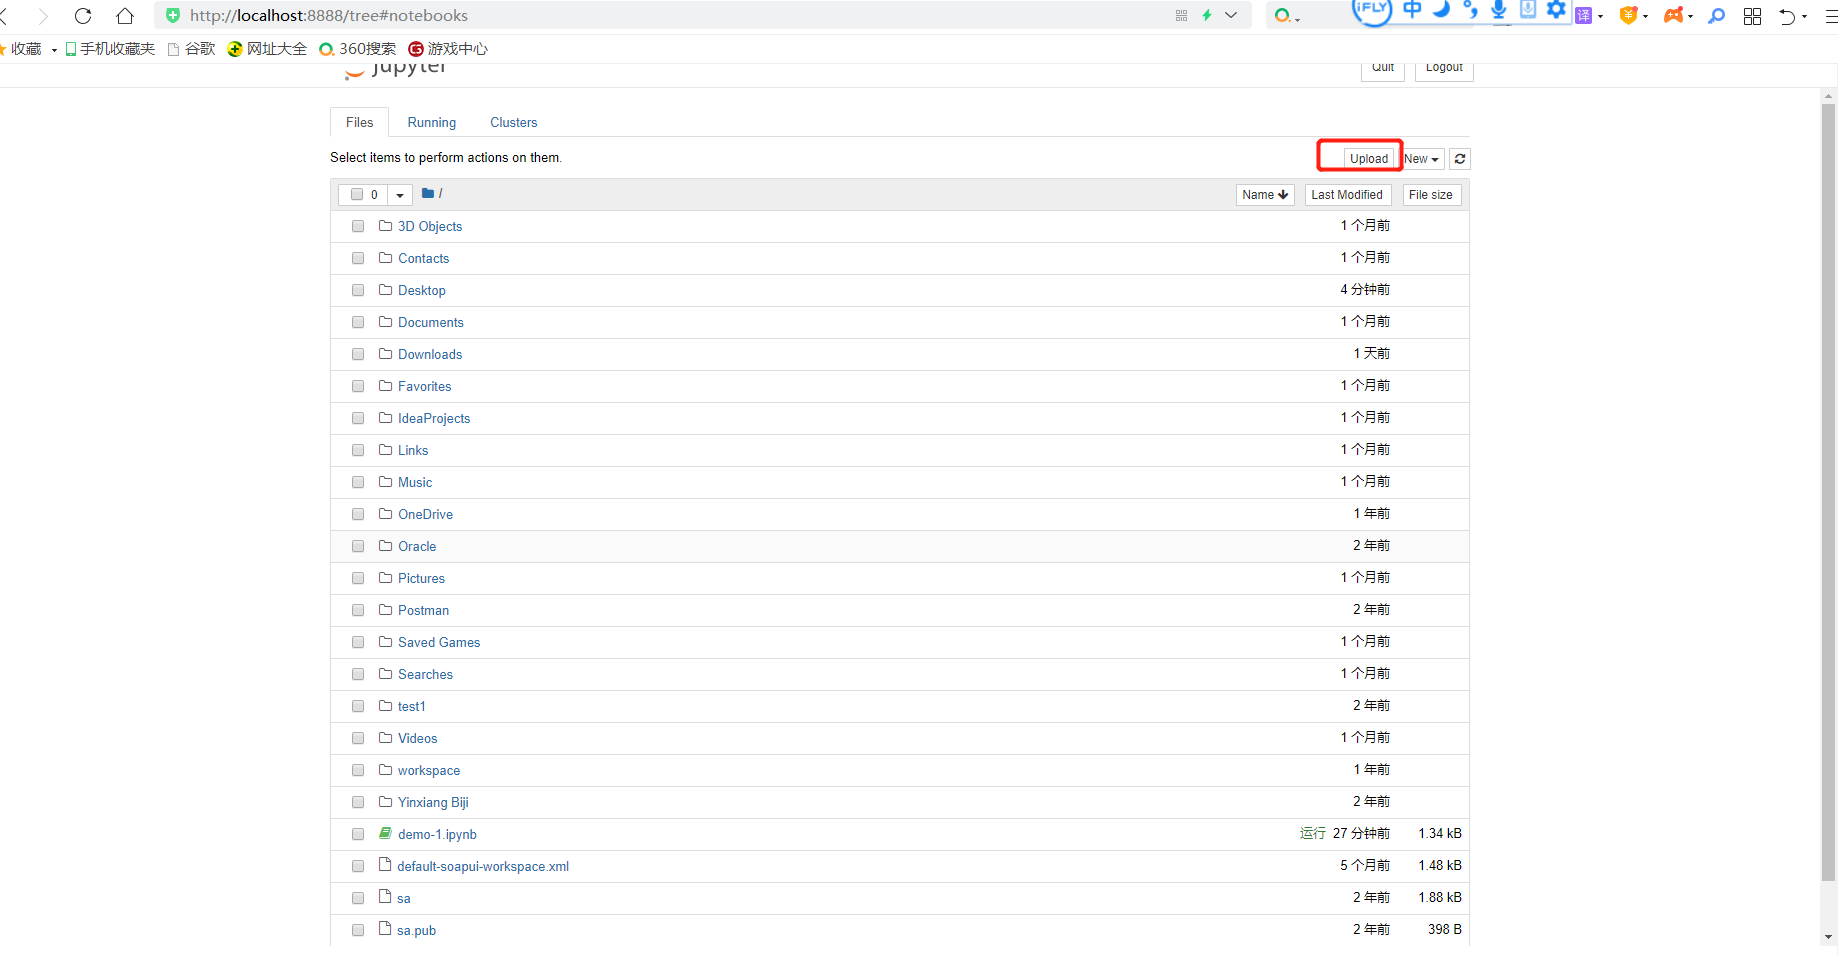1838x955 pixels.
Task: Click the purple translate extension icon
Action: (1584, 16)
